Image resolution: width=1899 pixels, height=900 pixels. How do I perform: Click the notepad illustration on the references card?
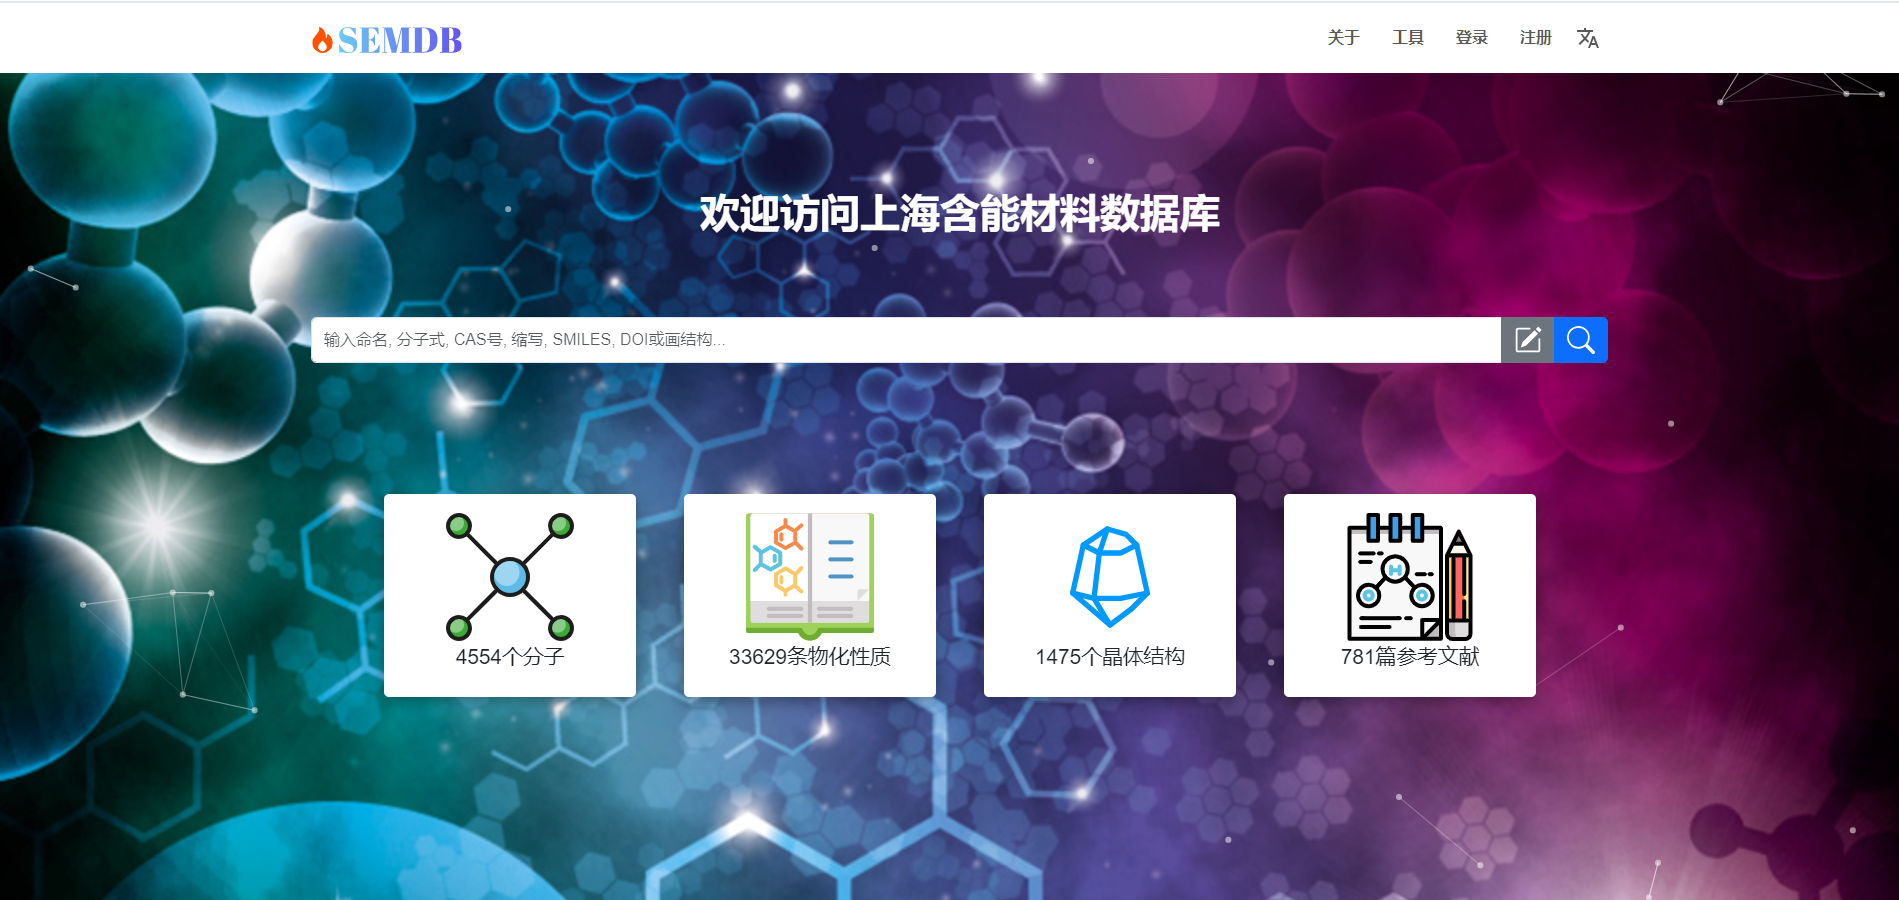1394,578
